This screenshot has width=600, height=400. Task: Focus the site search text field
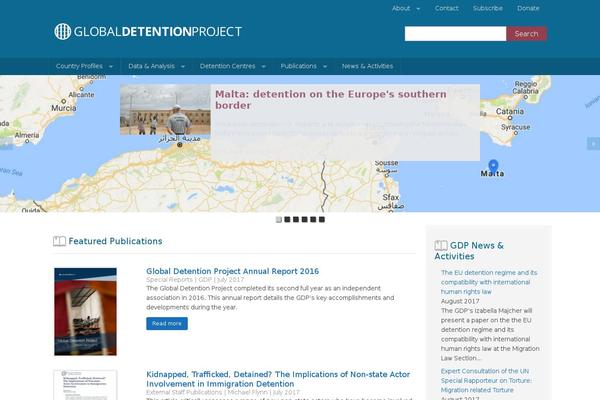click(x=455, y=34)
